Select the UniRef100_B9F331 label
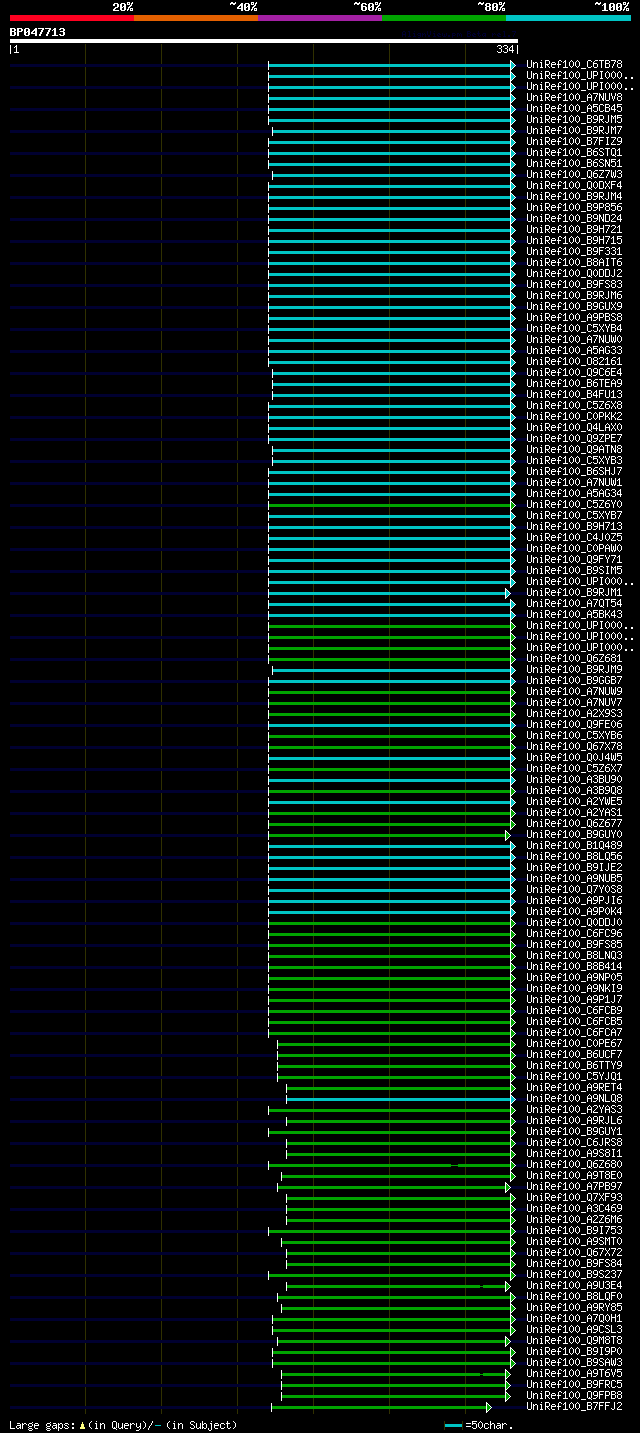The height and width of the screenshot is (1433, 640). point(575,252)
